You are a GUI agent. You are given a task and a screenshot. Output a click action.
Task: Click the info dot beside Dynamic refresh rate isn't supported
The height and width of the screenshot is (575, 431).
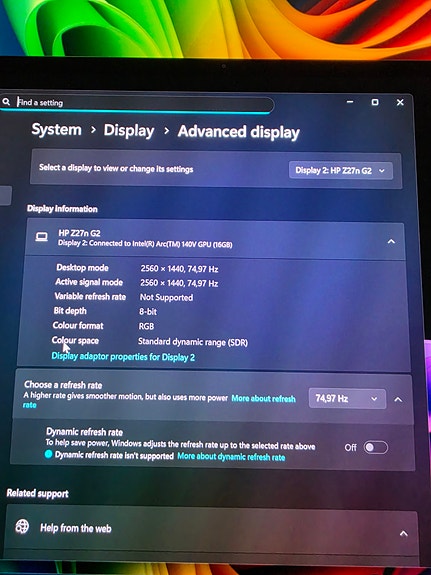pyautogui.click(x=48, y=454)
